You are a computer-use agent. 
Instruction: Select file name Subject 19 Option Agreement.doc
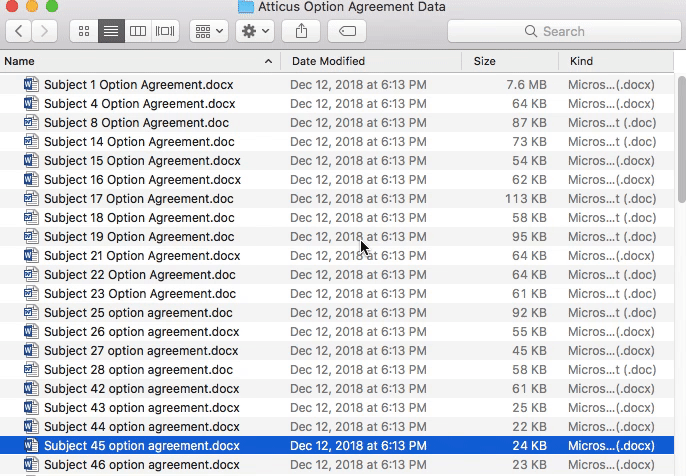139,237
